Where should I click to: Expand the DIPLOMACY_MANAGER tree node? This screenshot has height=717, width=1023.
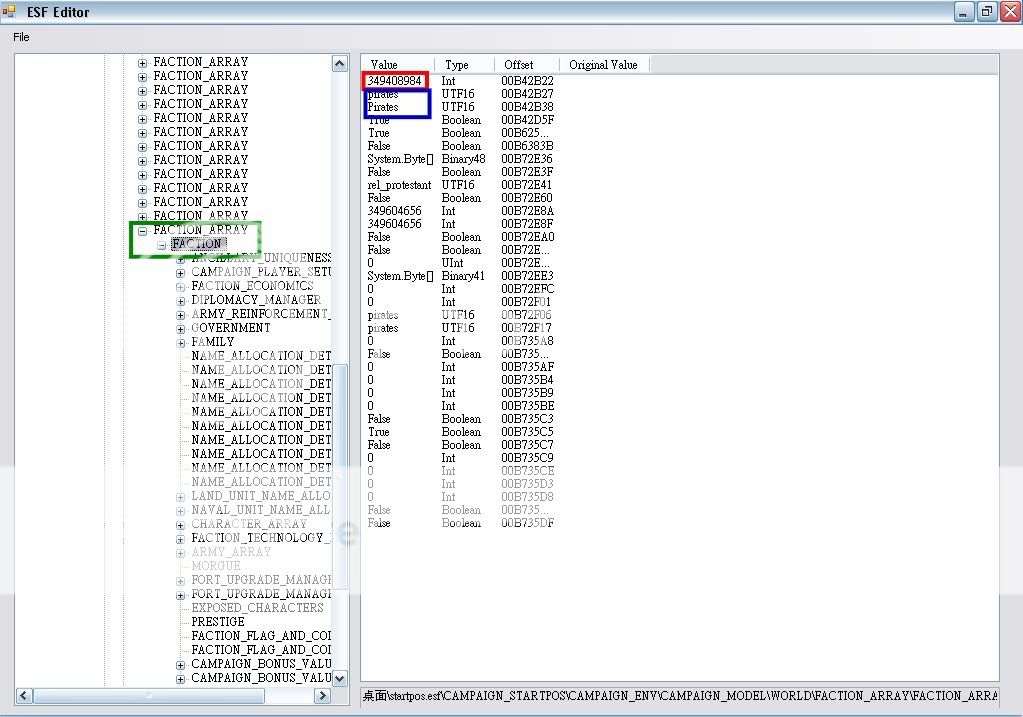point(181,300)
